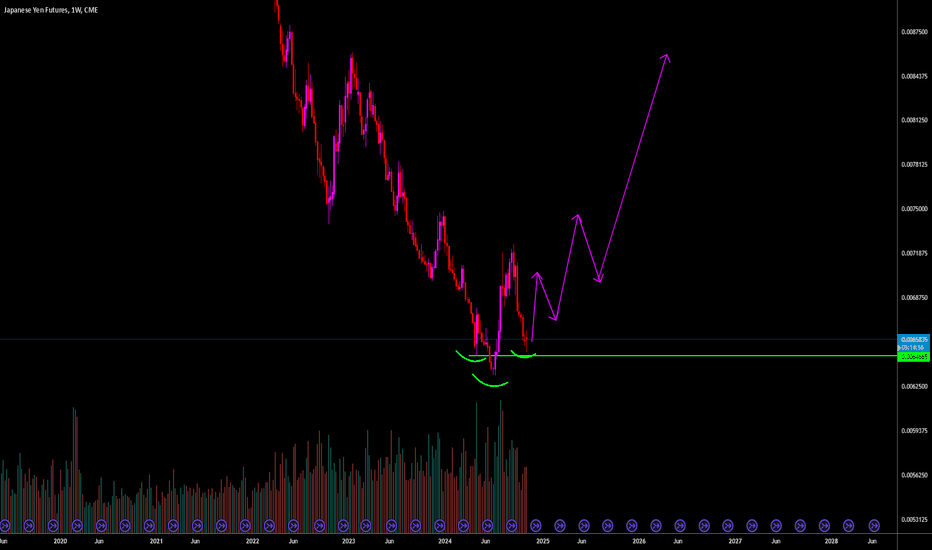The width and height of the screenshot is (932, 550).
Task: Click the 2024 label on time axis
Action: [445, 542]
